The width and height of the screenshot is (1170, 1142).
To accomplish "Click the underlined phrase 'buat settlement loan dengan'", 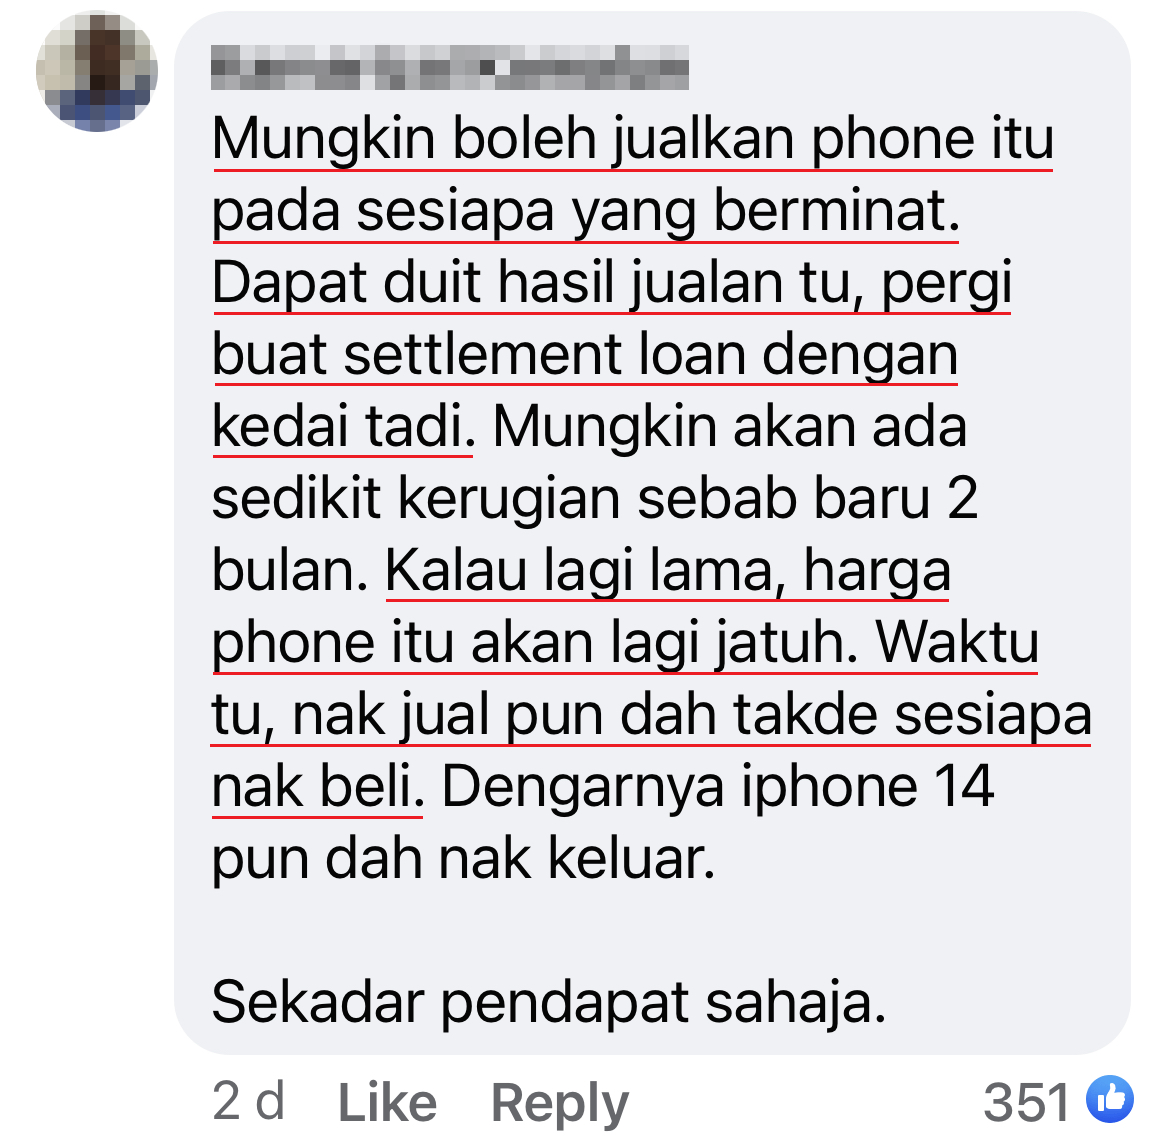I will click(585, 356).
